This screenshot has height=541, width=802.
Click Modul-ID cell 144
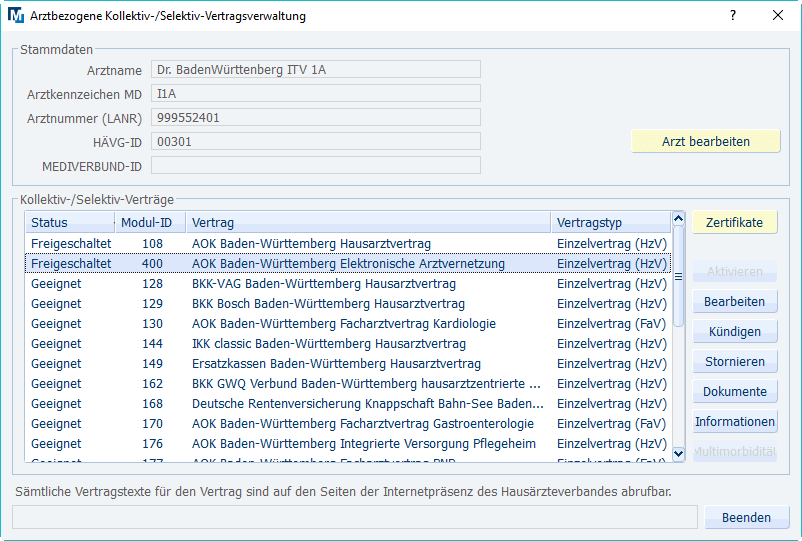pyautogui.click(x=152, y=344)
